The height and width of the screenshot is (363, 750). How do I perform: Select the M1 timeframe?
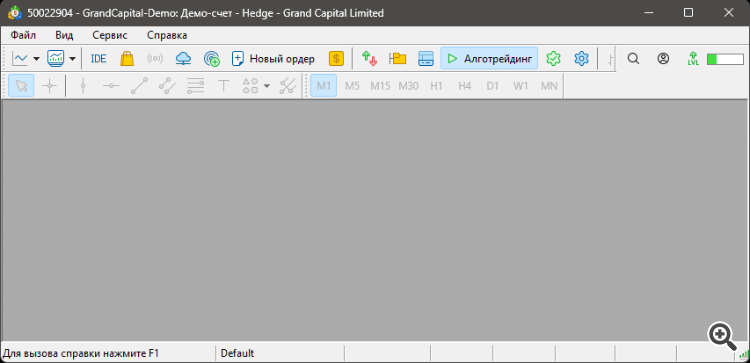324,86
